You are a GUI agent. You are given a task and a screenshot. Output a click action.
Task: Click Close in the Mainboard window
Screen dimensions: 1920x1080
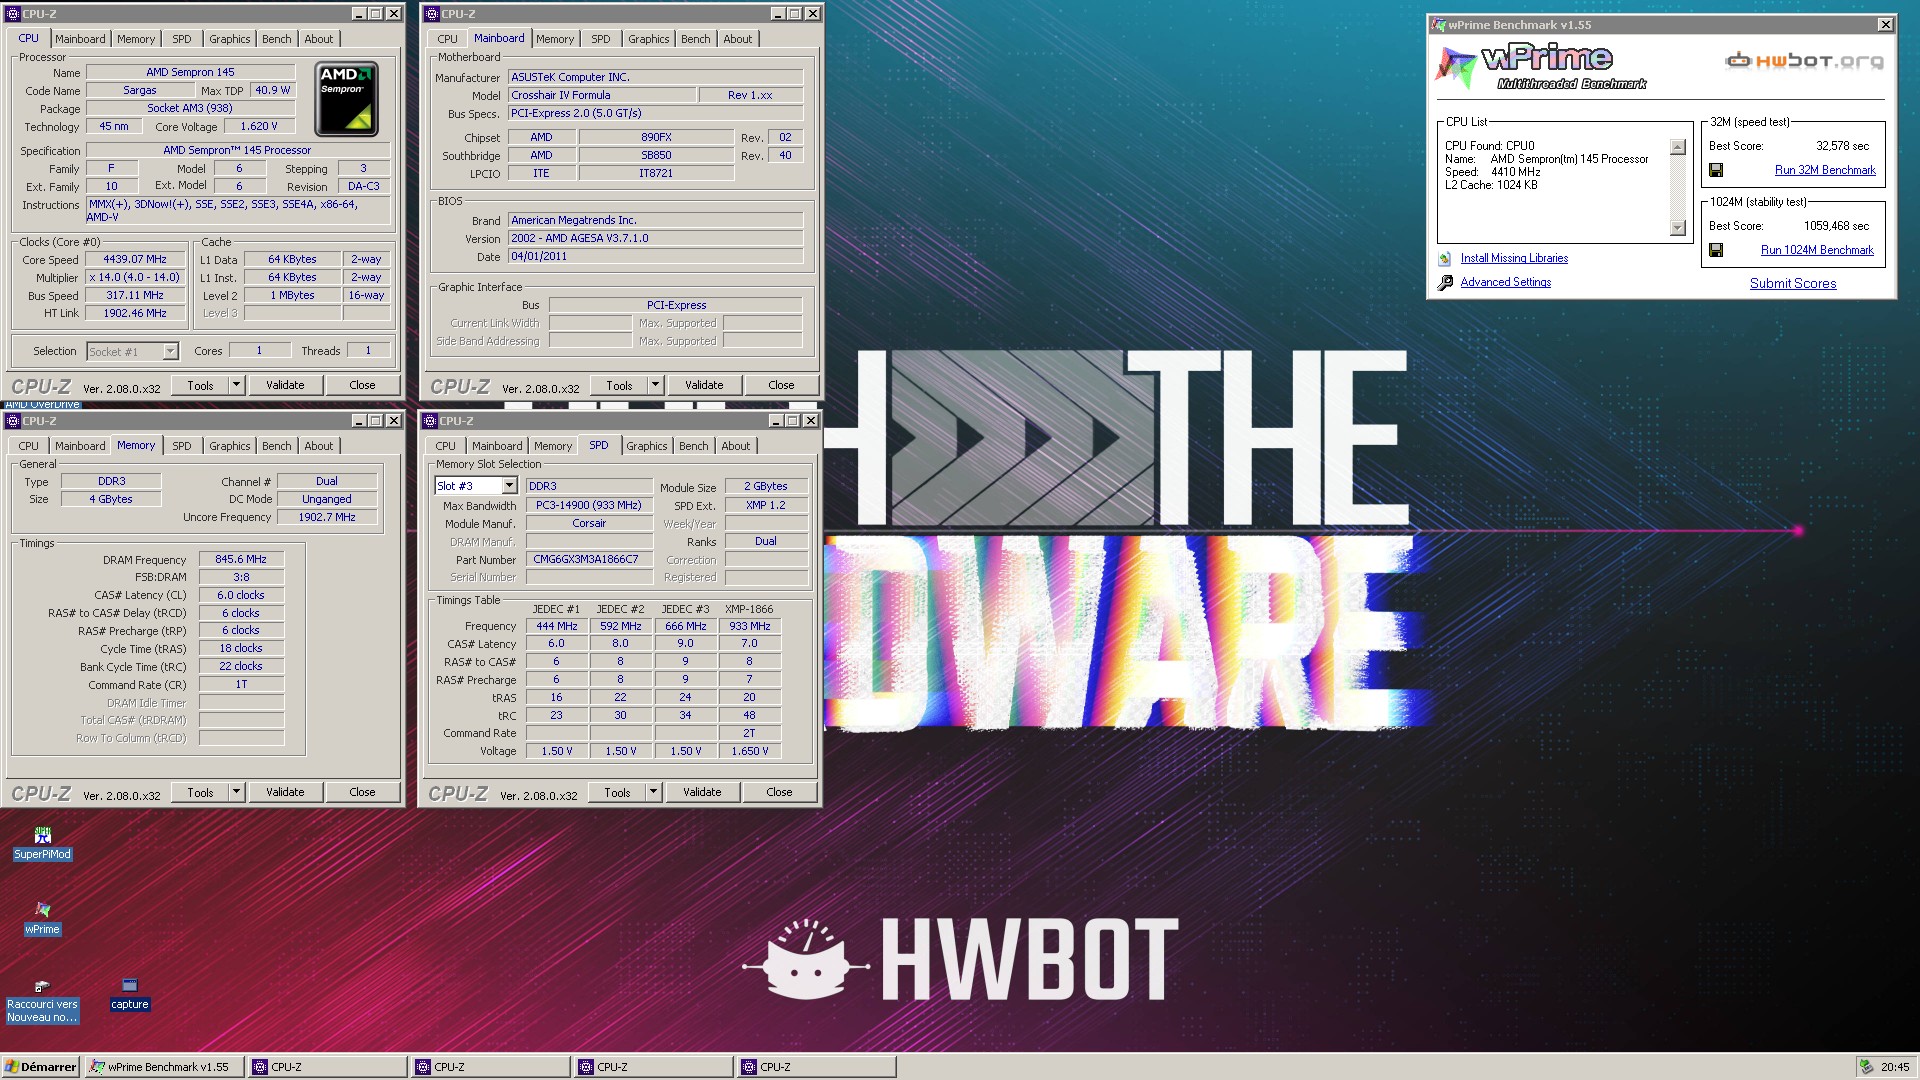coord(781,385)
